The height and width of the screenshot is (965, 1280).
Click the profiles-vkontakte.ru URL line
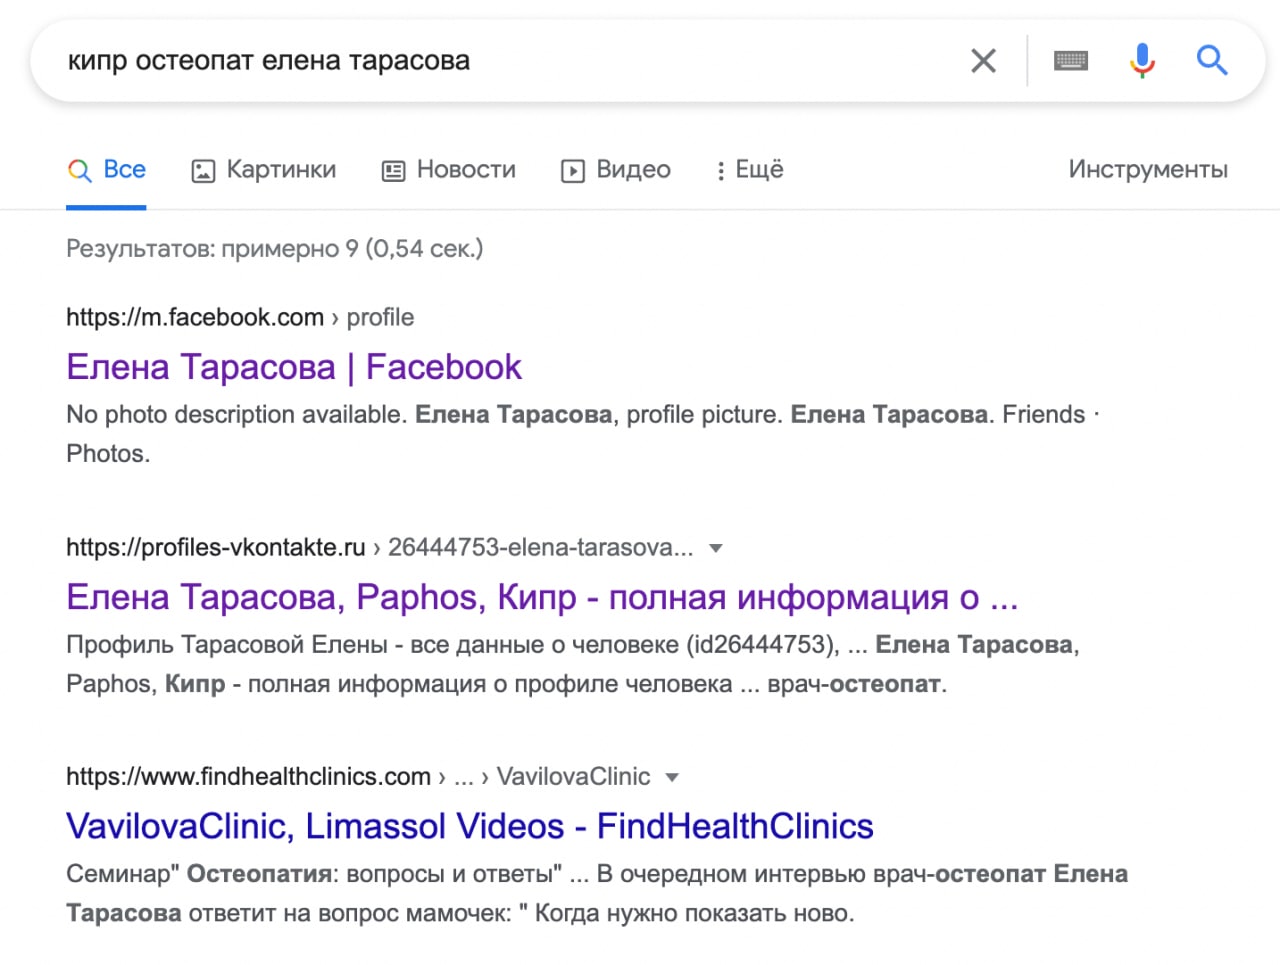tap(216, 548)
